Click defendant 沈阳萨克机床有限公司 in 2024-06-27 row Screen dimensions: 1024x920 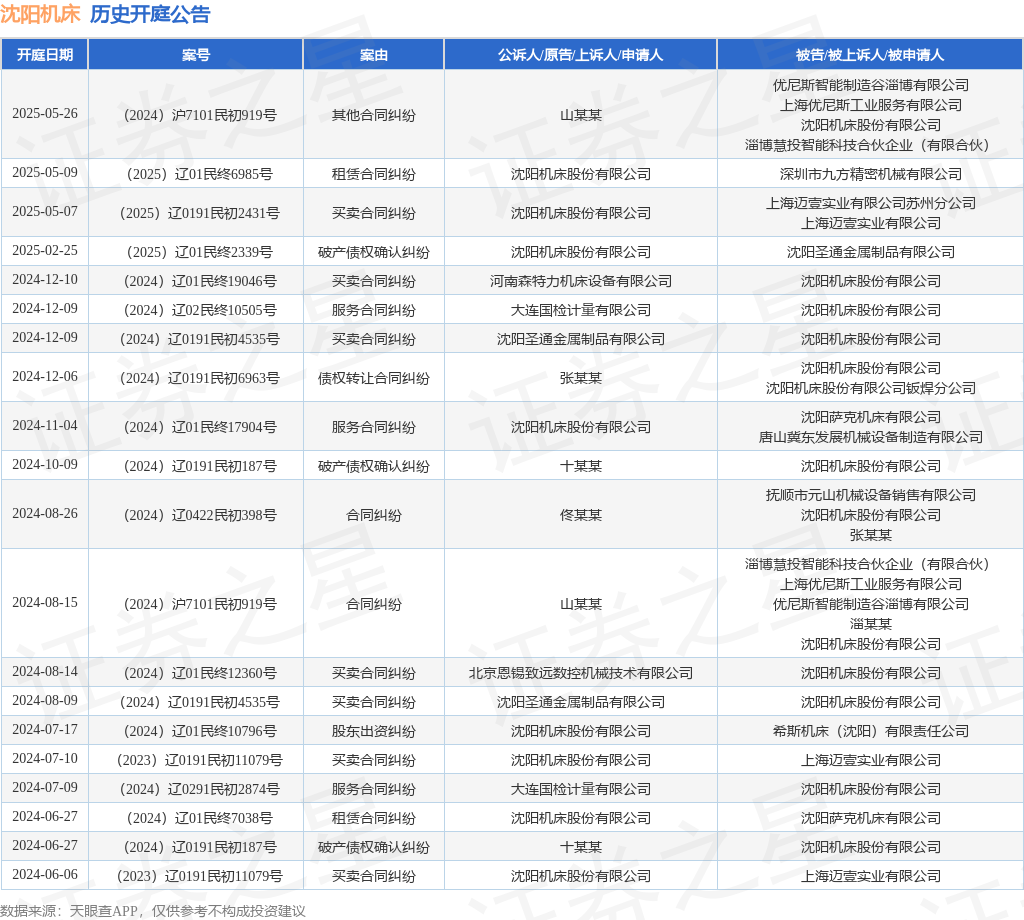[871, 818]
